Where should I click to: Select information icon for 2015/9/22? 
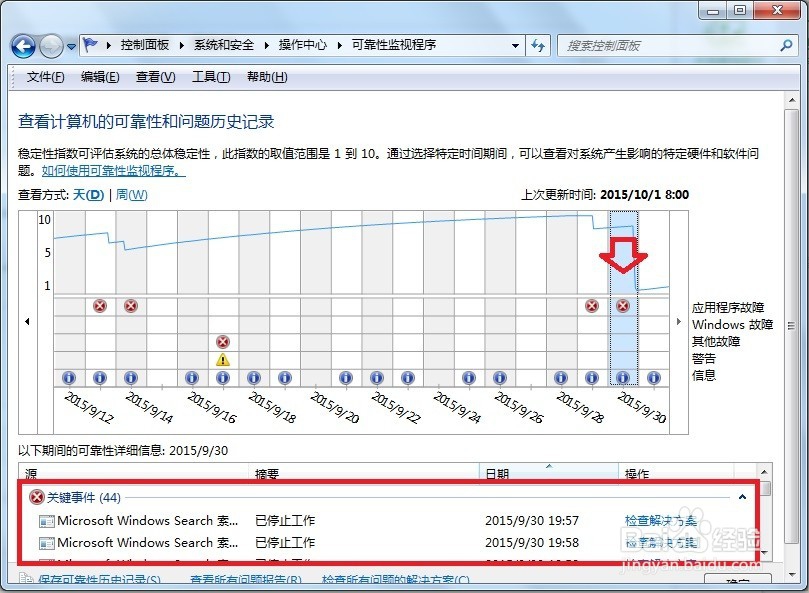click(377, 378)
